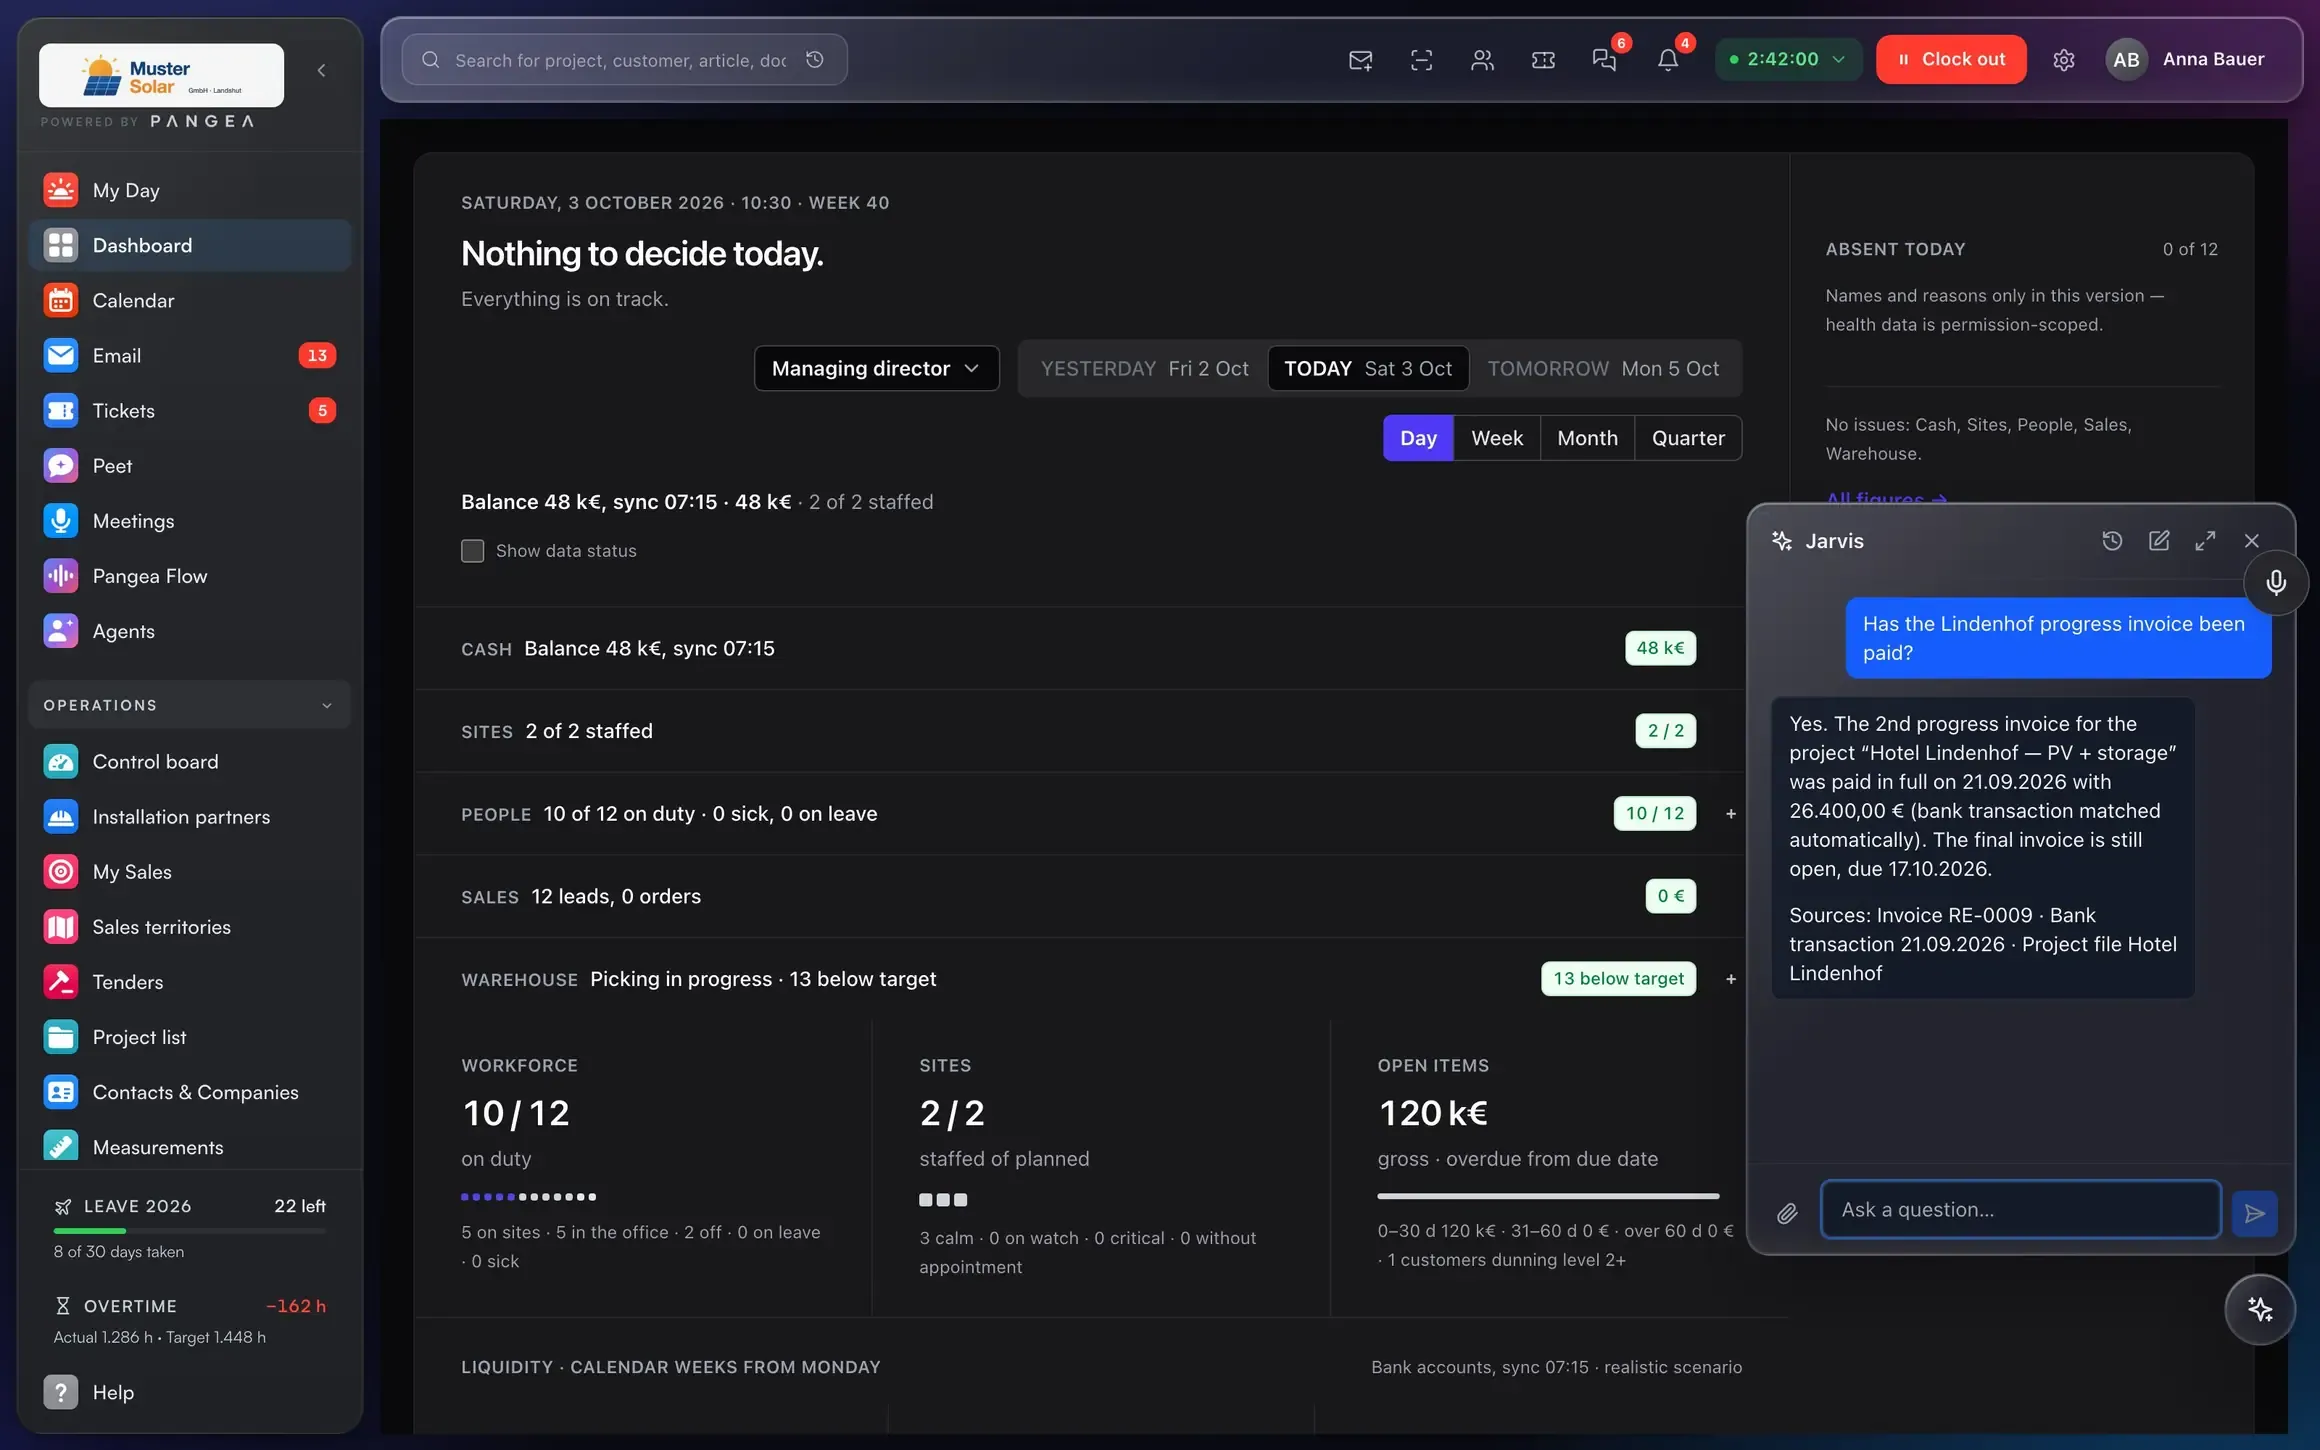This screenshot has width=2320, height=1450.
Task: Expand the WAREHOUSE row plus sign
Action: click(1731, 979)
